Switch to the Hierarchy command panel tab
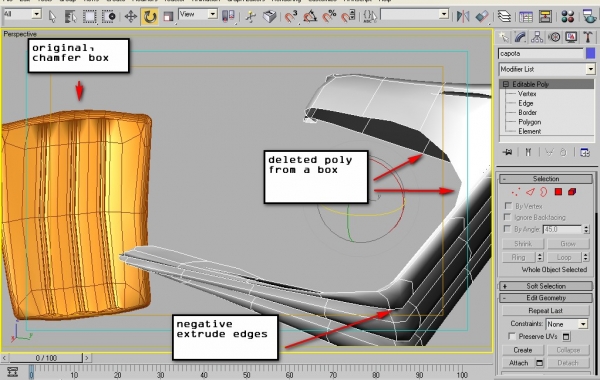 (x=537, y=37)
